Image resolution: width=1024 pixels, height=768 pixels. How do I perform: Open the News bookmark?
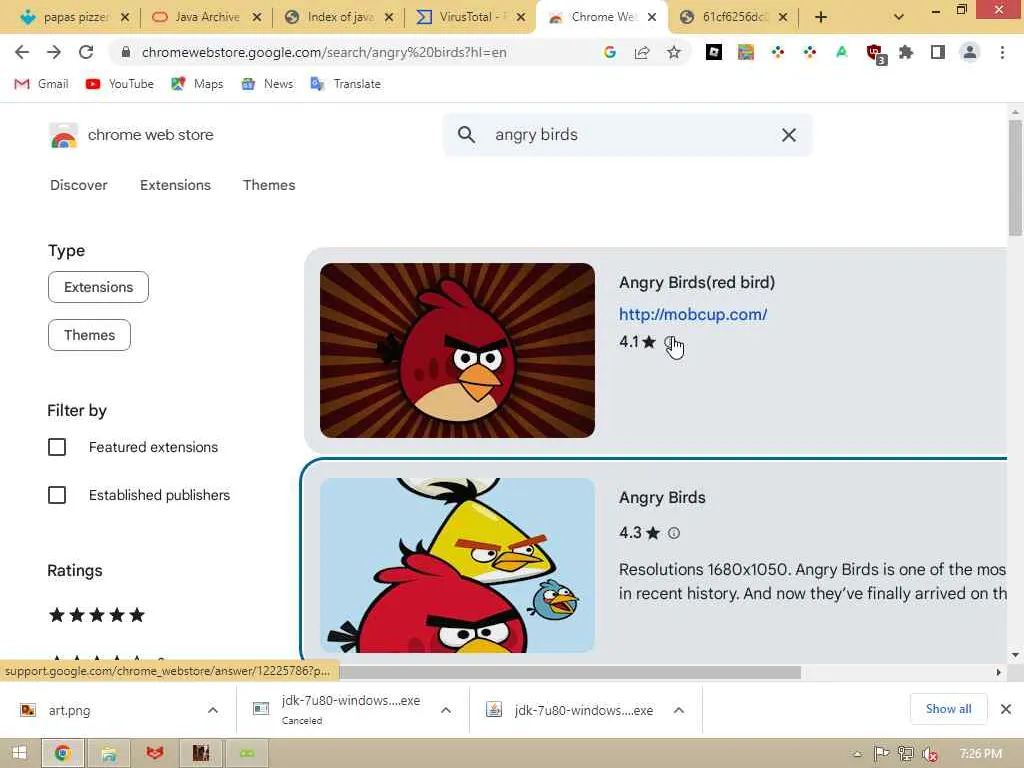point(267,84)
